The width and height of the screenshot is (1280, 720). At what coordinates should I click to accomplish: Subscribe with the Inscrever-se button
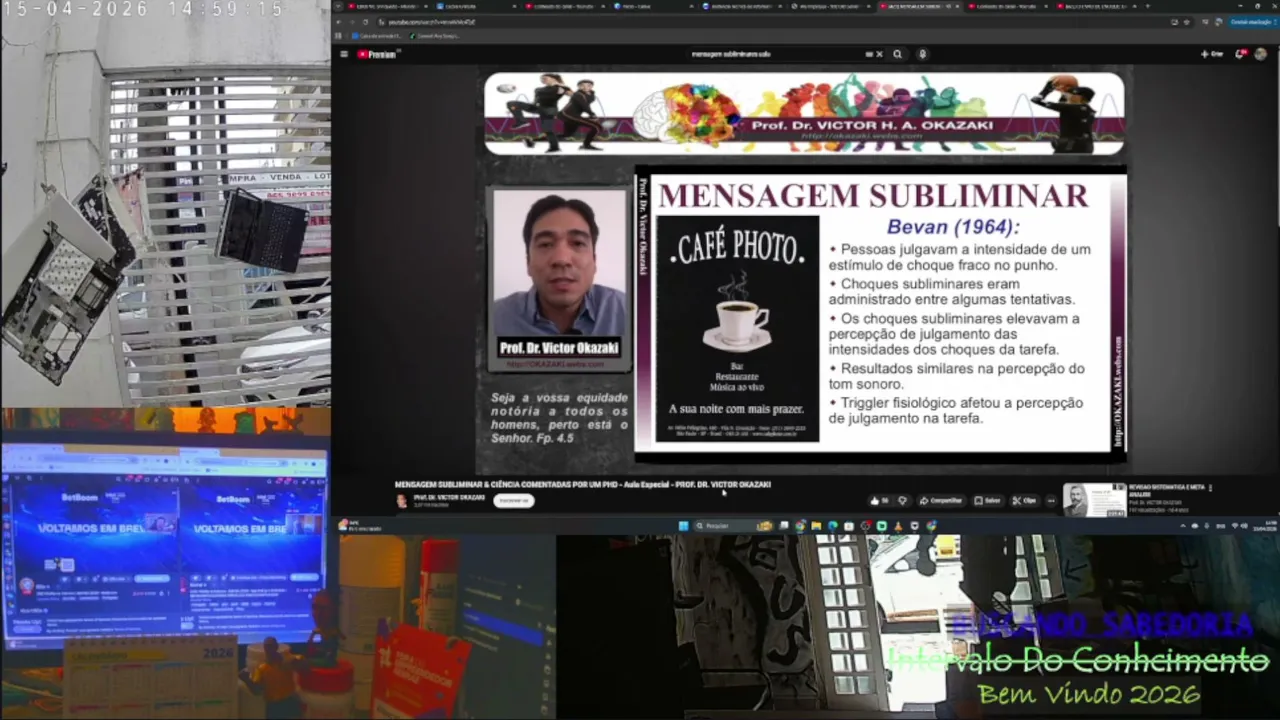tap(513, 500)
